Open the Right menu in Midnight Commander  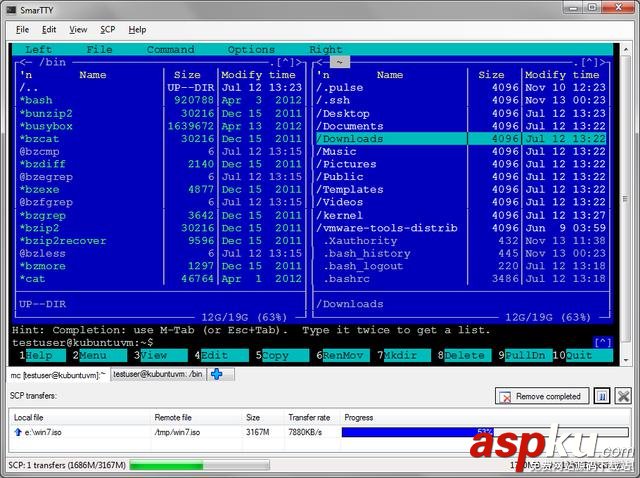click(326, 49)
